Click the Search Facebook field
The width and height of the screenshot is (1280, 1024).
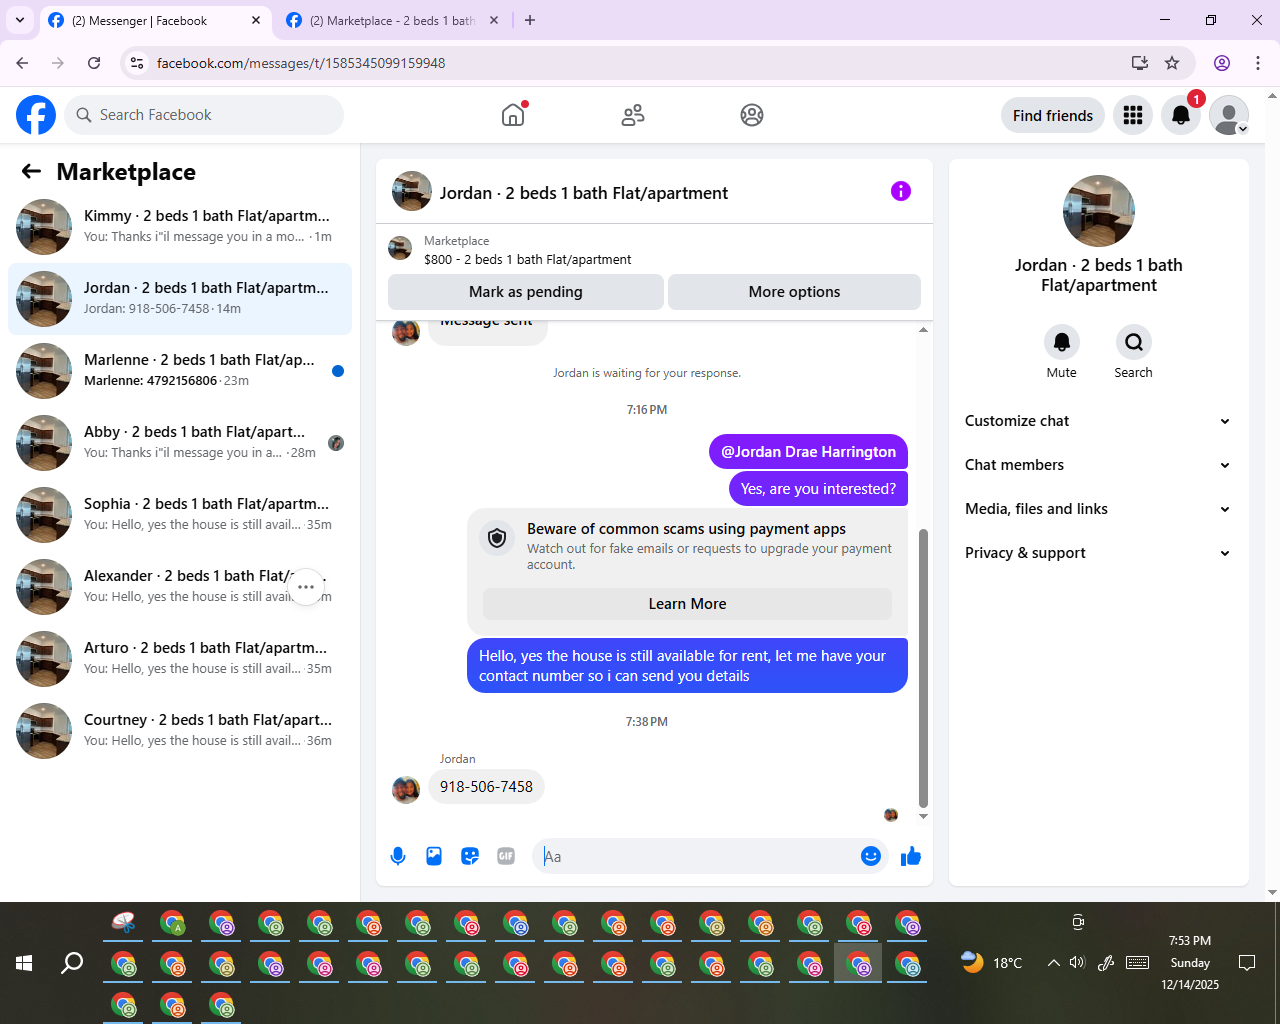pyautogui.click(x=204, y=115)
